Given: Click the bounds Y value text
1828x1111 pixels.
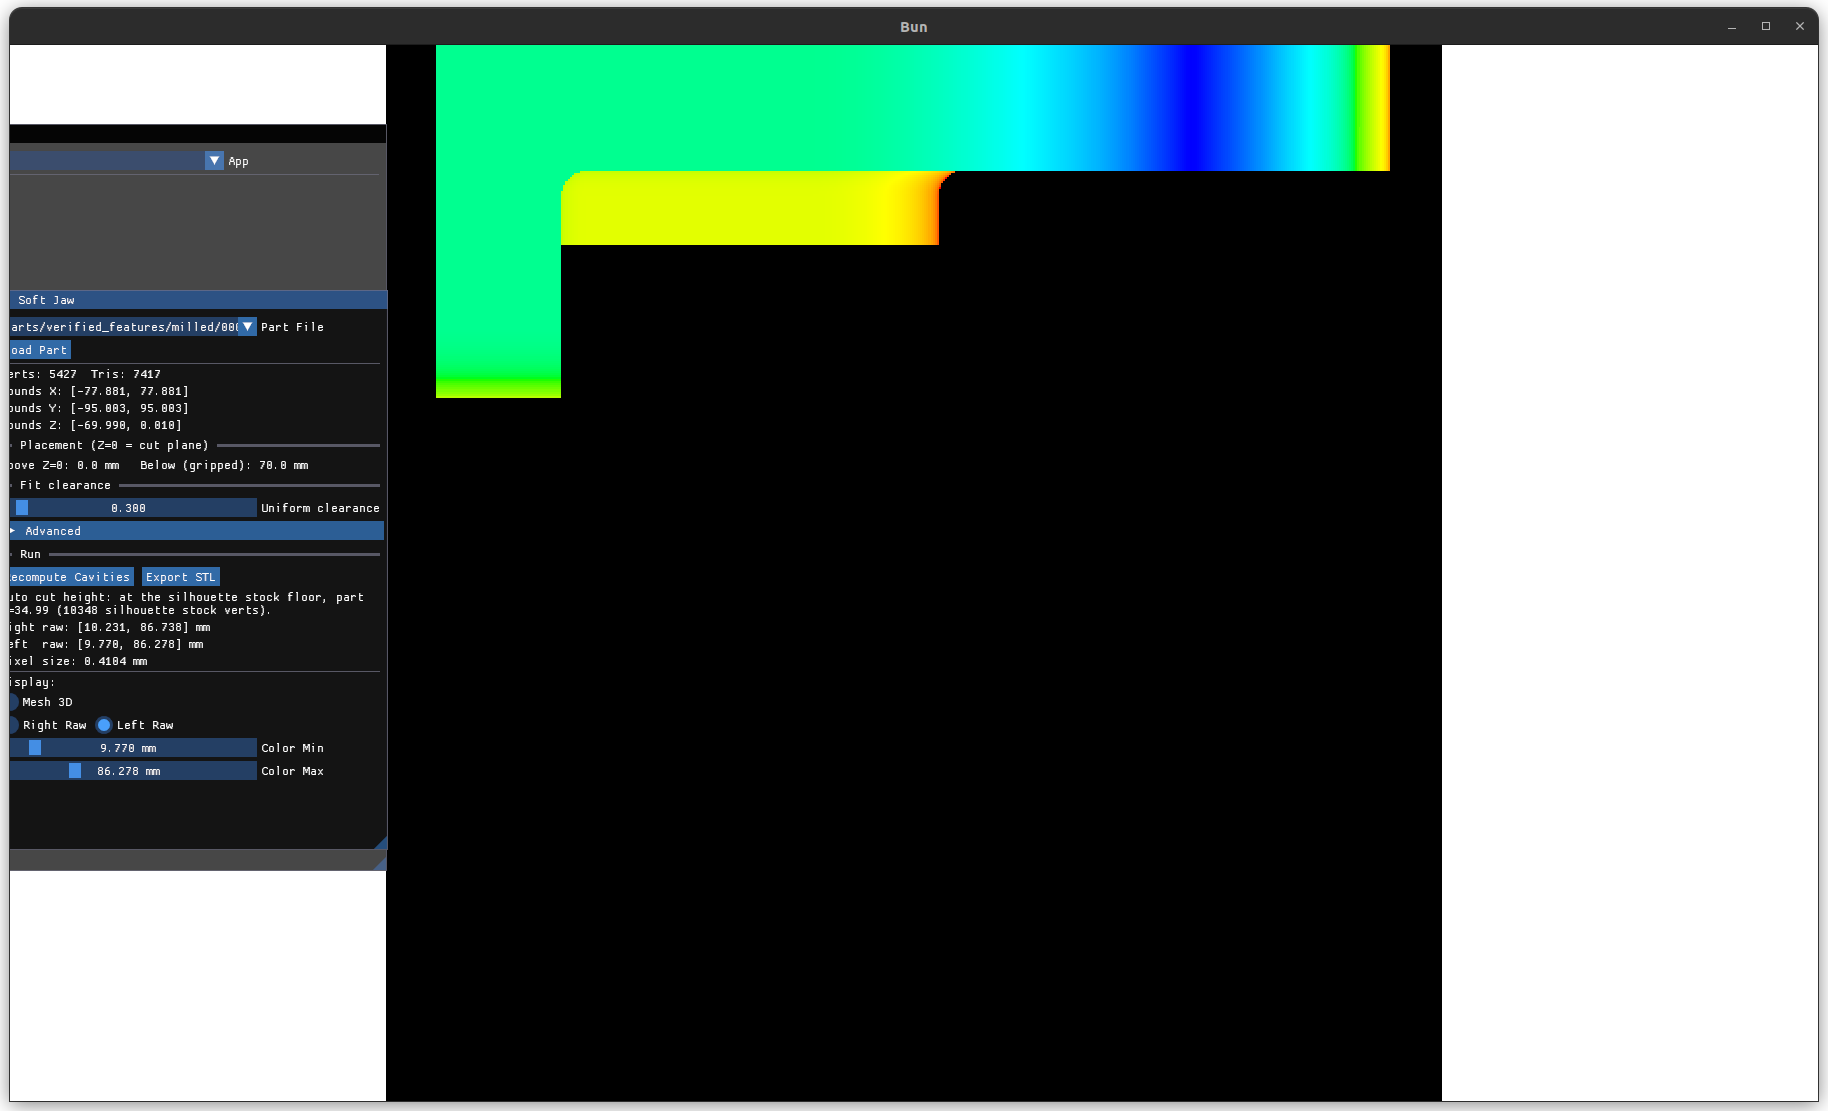Looking at the screenshot, I should click(129, 408).
